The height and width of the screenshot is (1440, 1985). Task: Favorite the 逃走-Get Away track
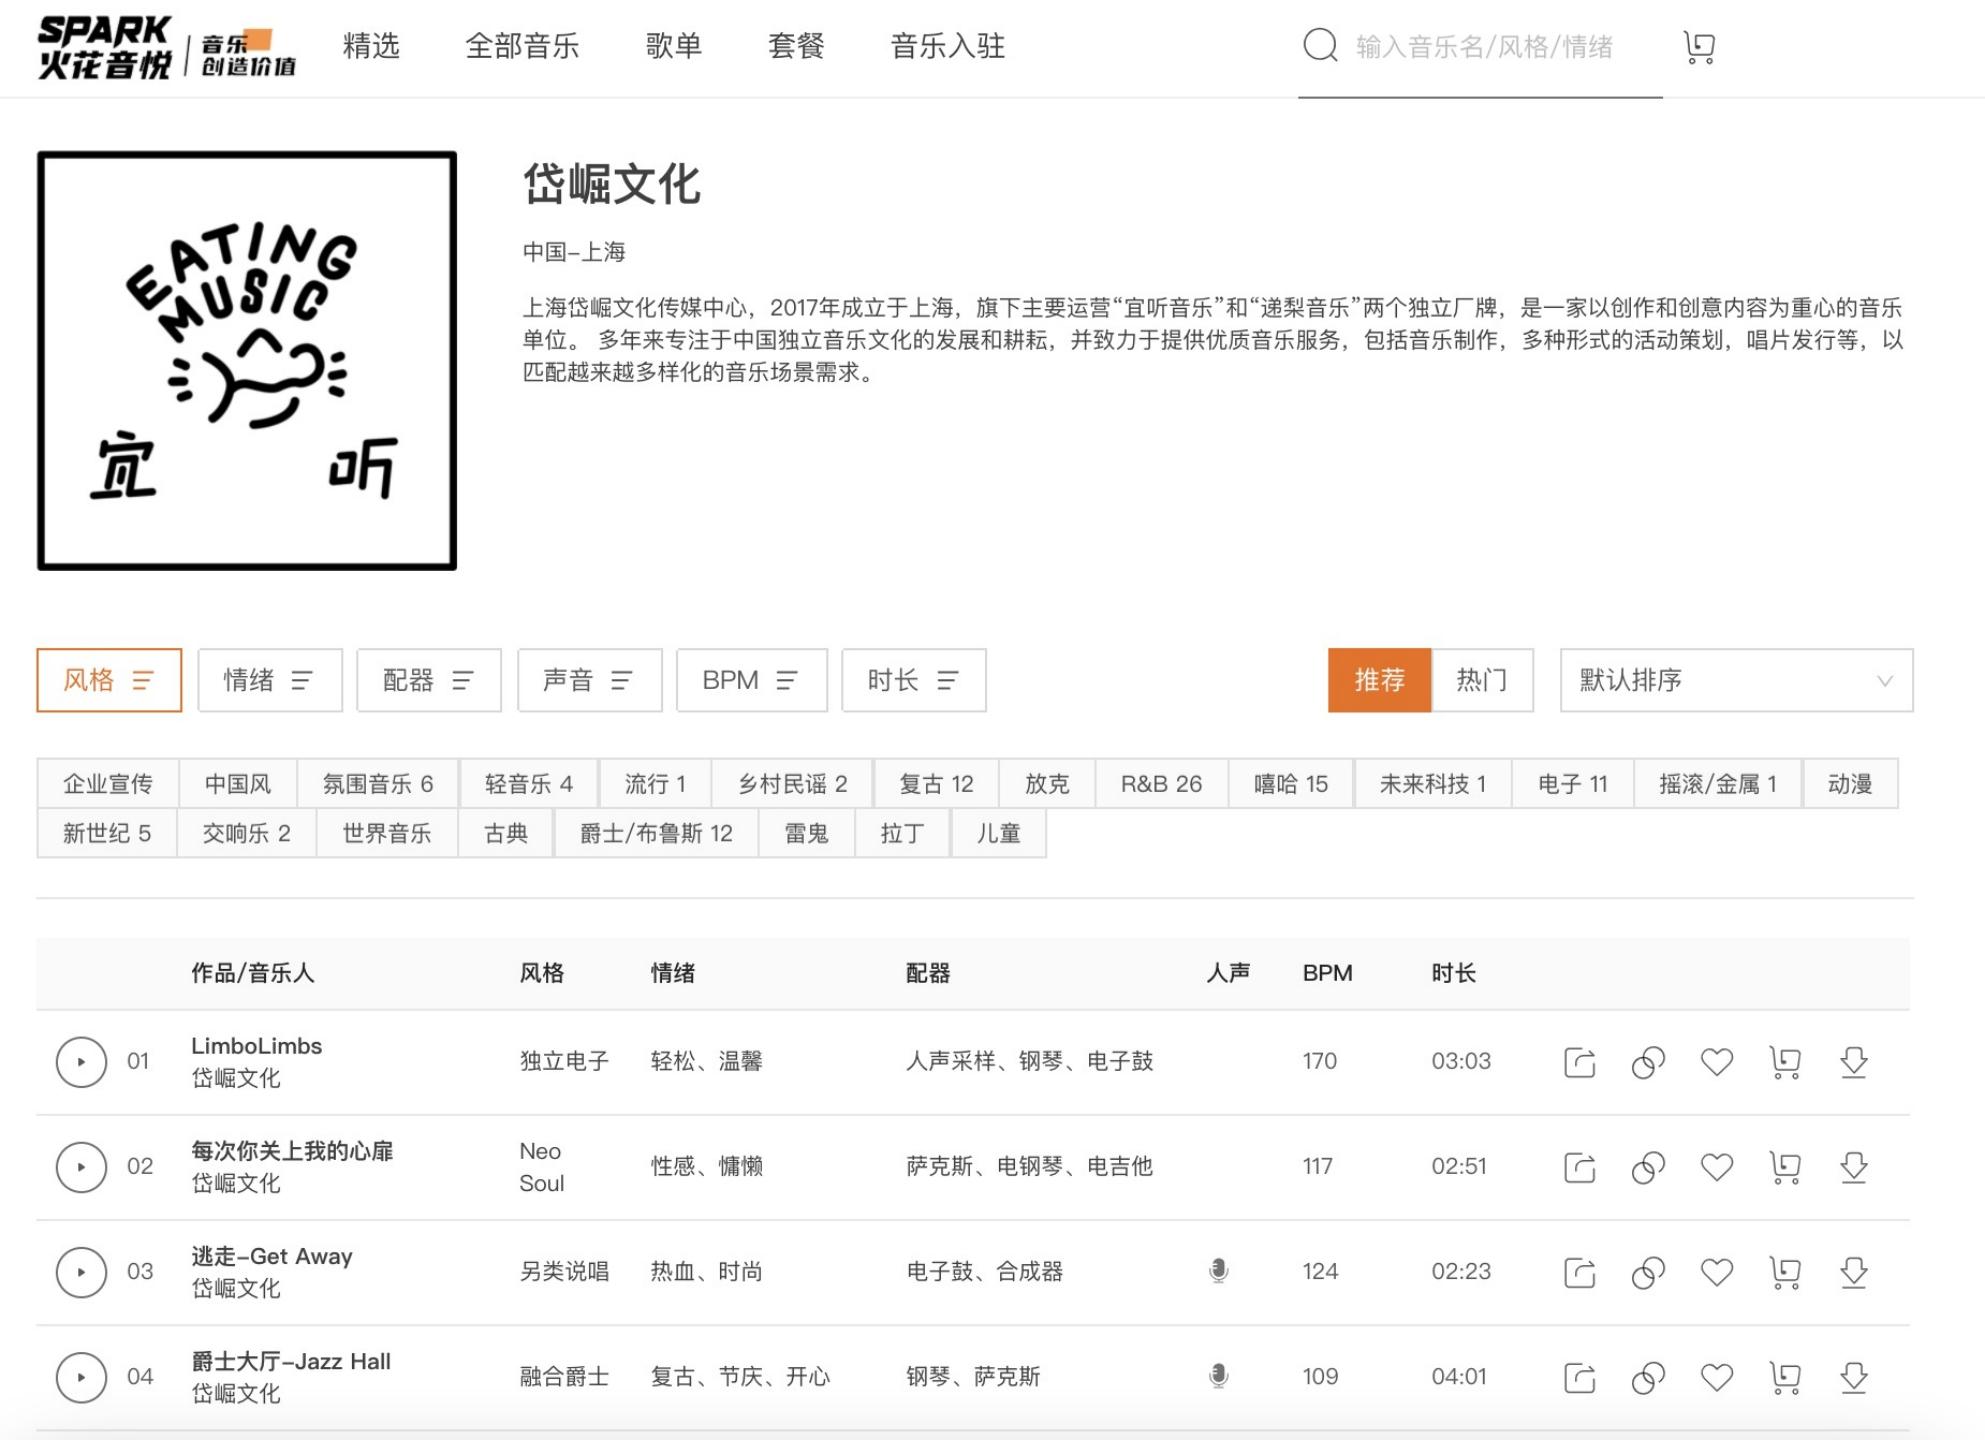pyautogui.click(x=1717, y=1272)
